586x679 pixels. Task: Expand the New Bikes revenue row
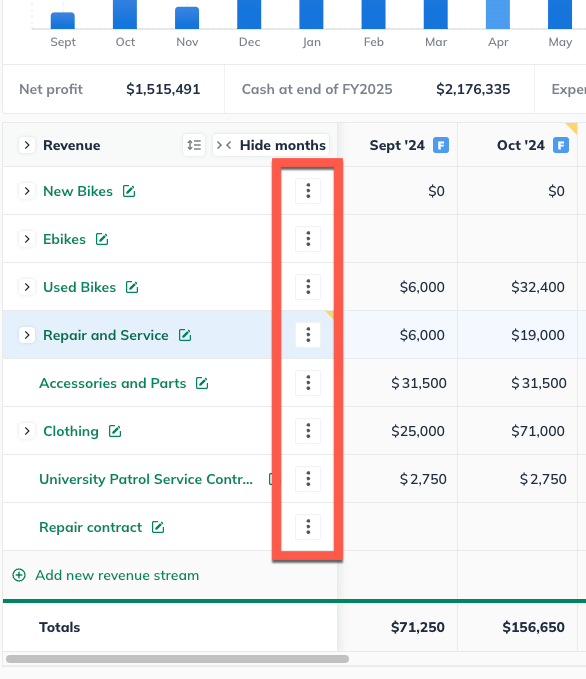27,191
